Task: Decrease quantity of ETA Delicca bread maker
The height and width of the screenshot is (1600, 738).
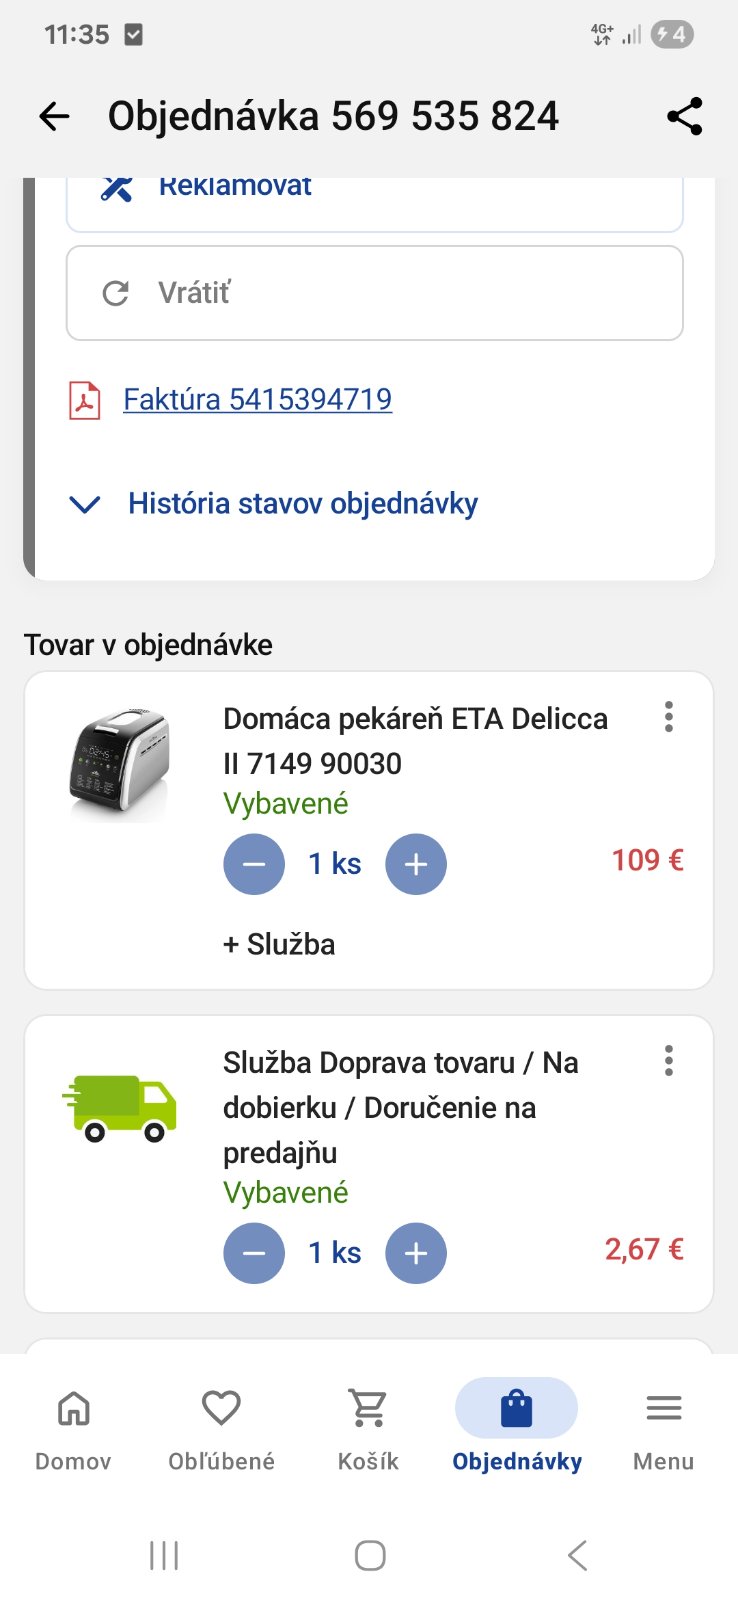Action: click(x=254, y=864)
